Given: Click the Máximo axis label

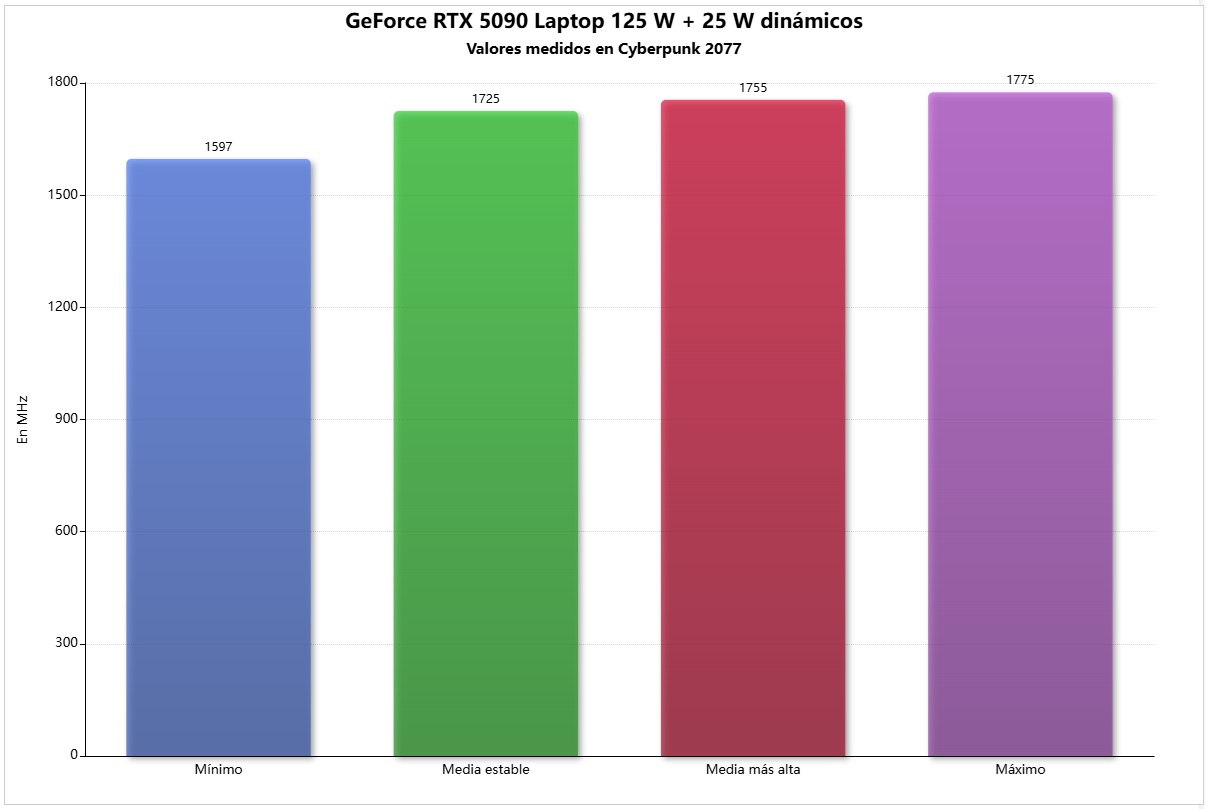Looking at the screenshot, I should pos(1020,770).
